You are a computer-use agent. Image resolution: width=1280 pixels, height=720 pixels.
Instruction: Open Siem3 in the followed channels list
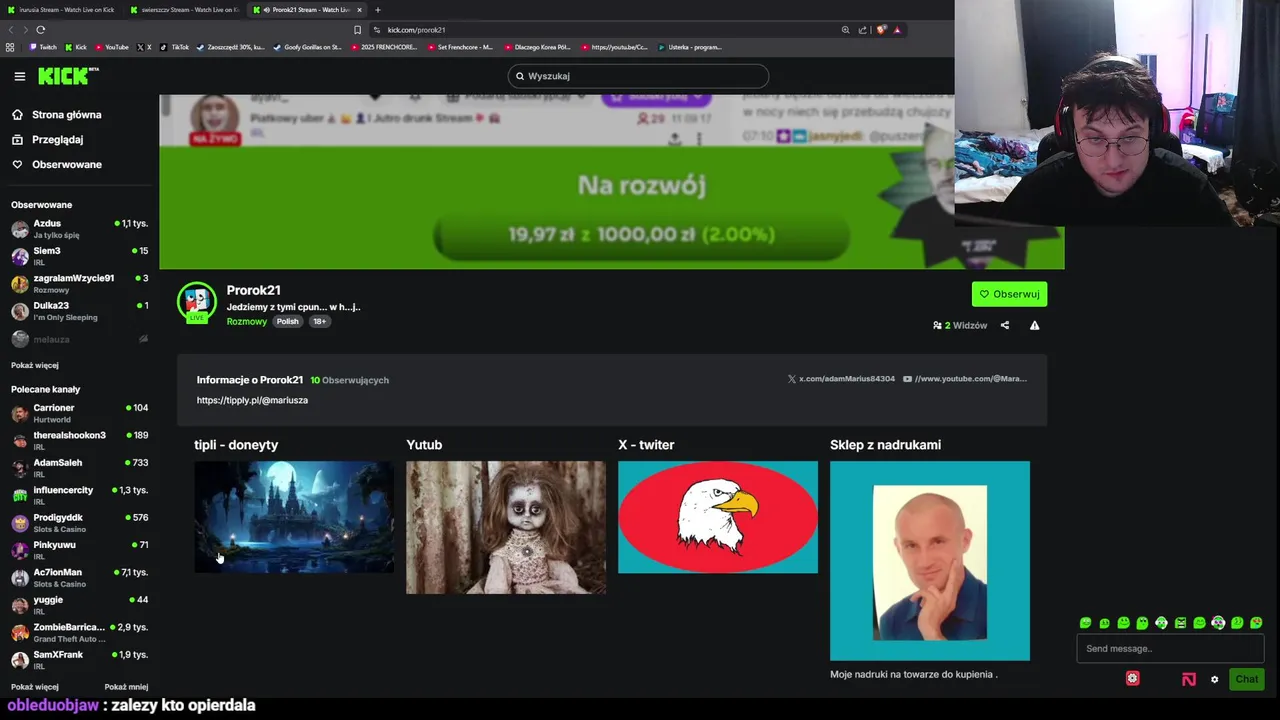(x=79, y=256)
